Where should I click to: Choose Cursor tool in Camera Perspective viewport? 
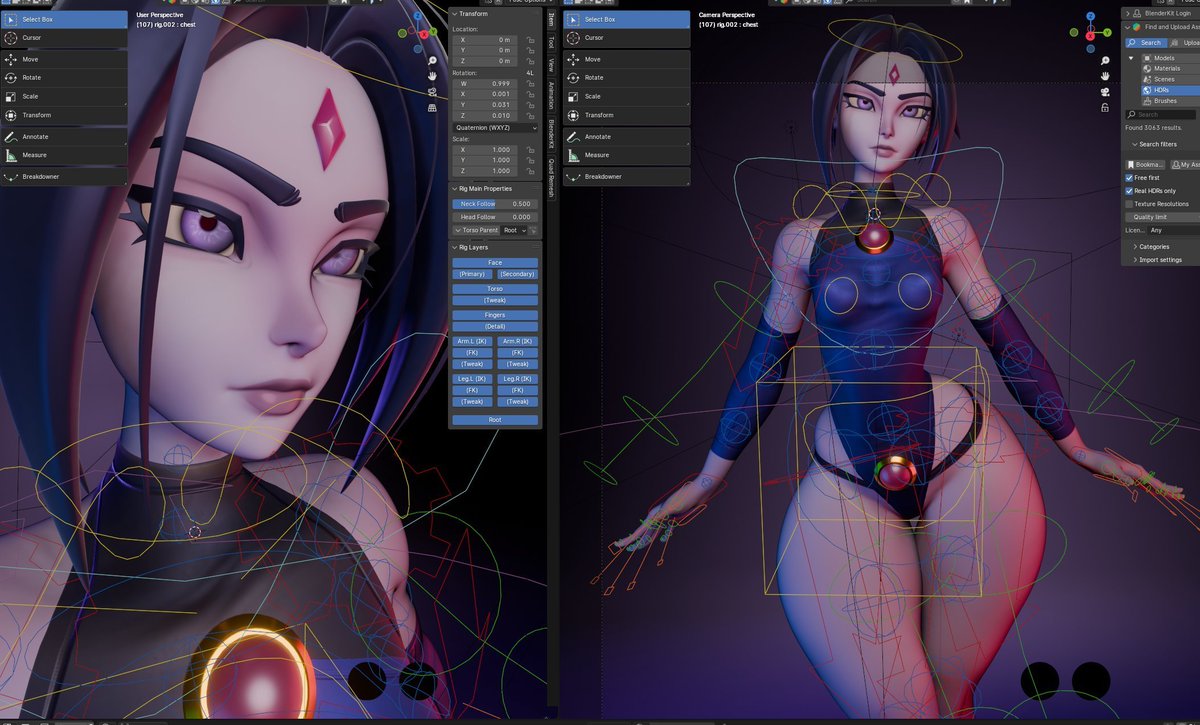[x=627, y=38]
